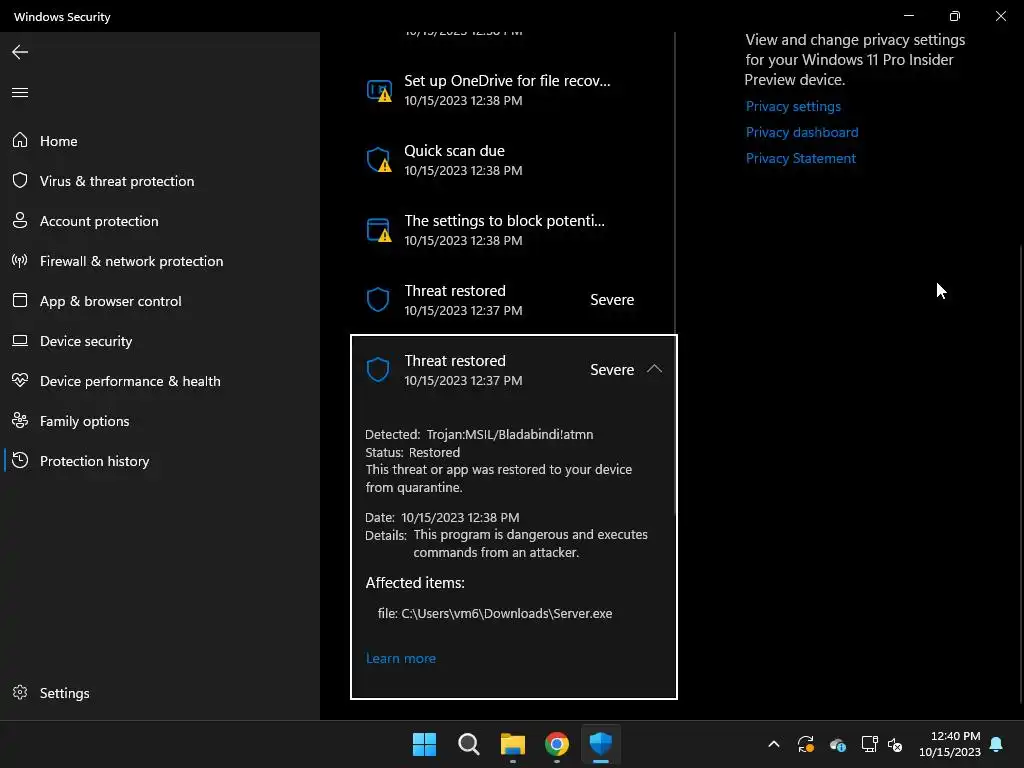Click the back arrow in Windows Security
Viewport: 1024px width, 768px height.
click(20, 52)
